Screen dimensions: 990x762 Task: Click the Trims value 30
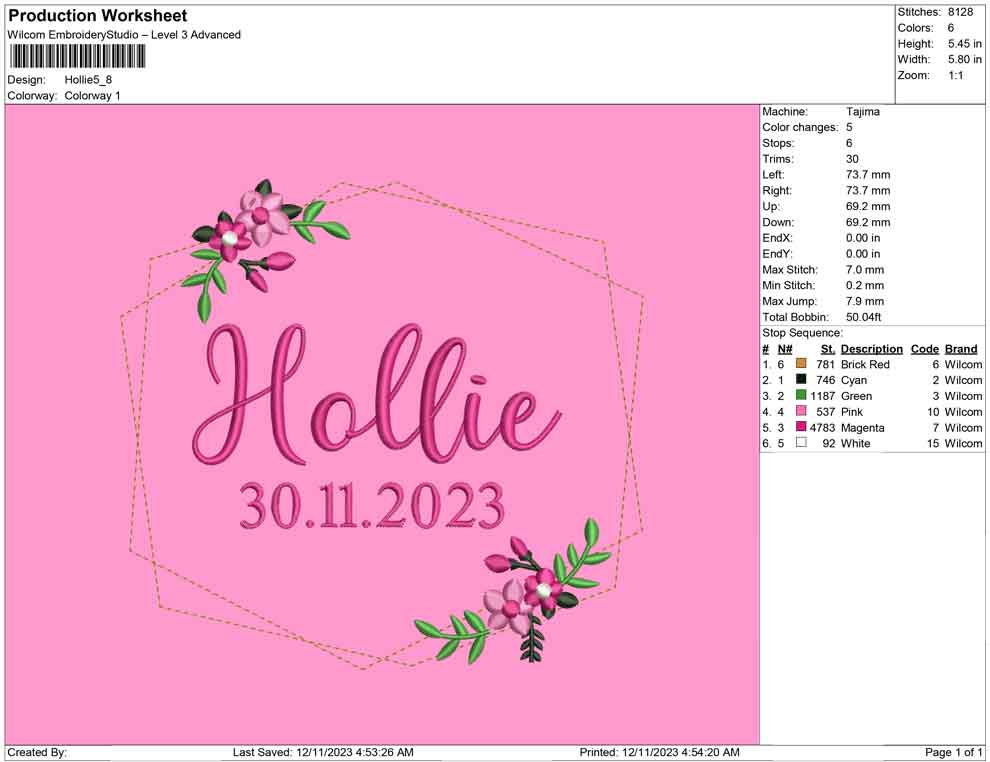pos(852,158)
